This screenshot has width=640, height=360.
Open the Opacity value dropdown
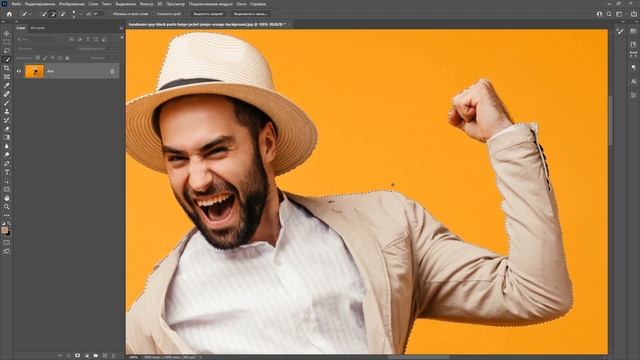113,49
